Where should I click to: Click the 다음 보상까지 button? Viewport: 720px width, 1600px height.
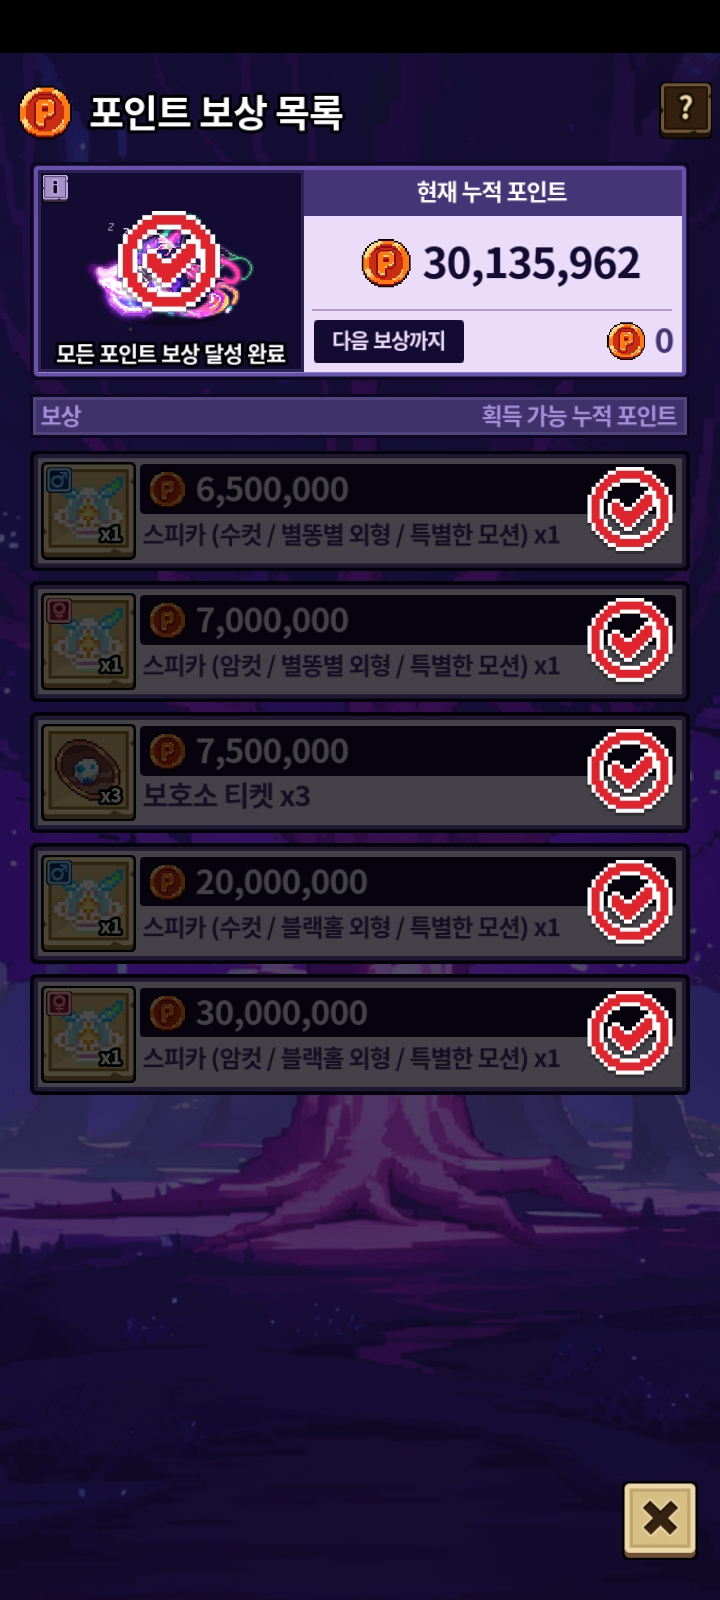click(389, 341)
